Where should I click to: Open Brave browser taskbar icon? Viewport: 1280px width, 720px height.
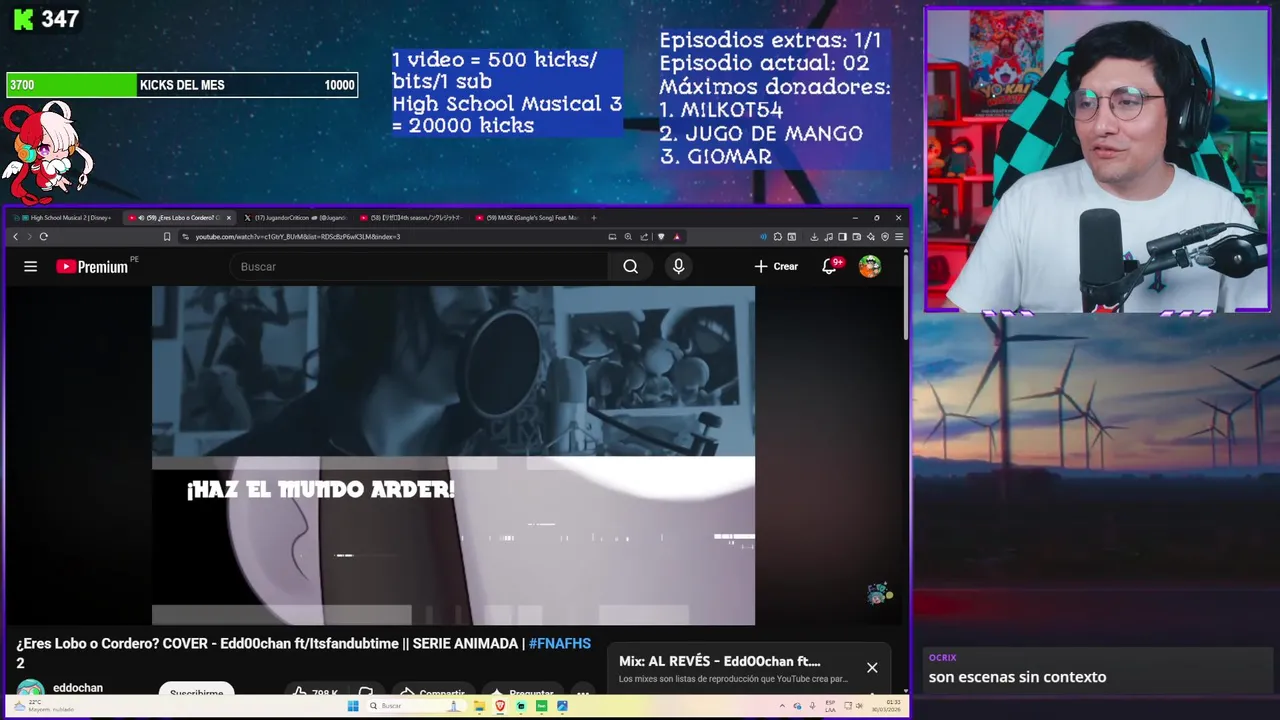[x=500, y=706]
